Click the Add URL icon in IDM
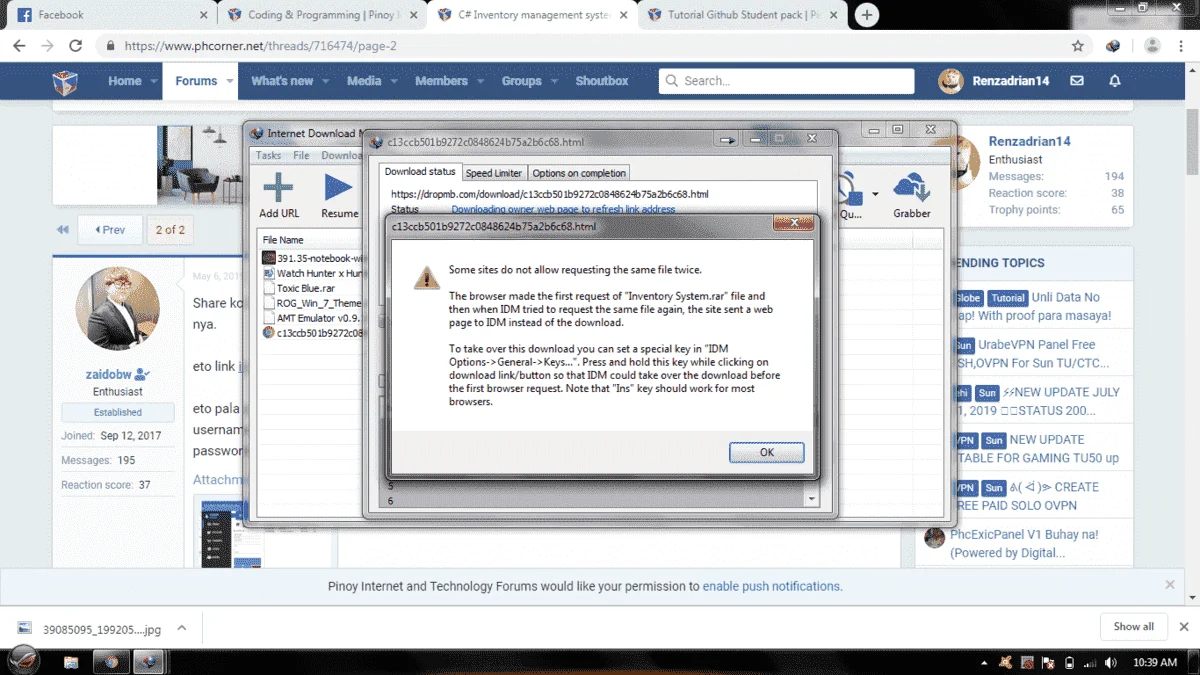Screen dimensions: 1200x675 (x=278, y=194)
